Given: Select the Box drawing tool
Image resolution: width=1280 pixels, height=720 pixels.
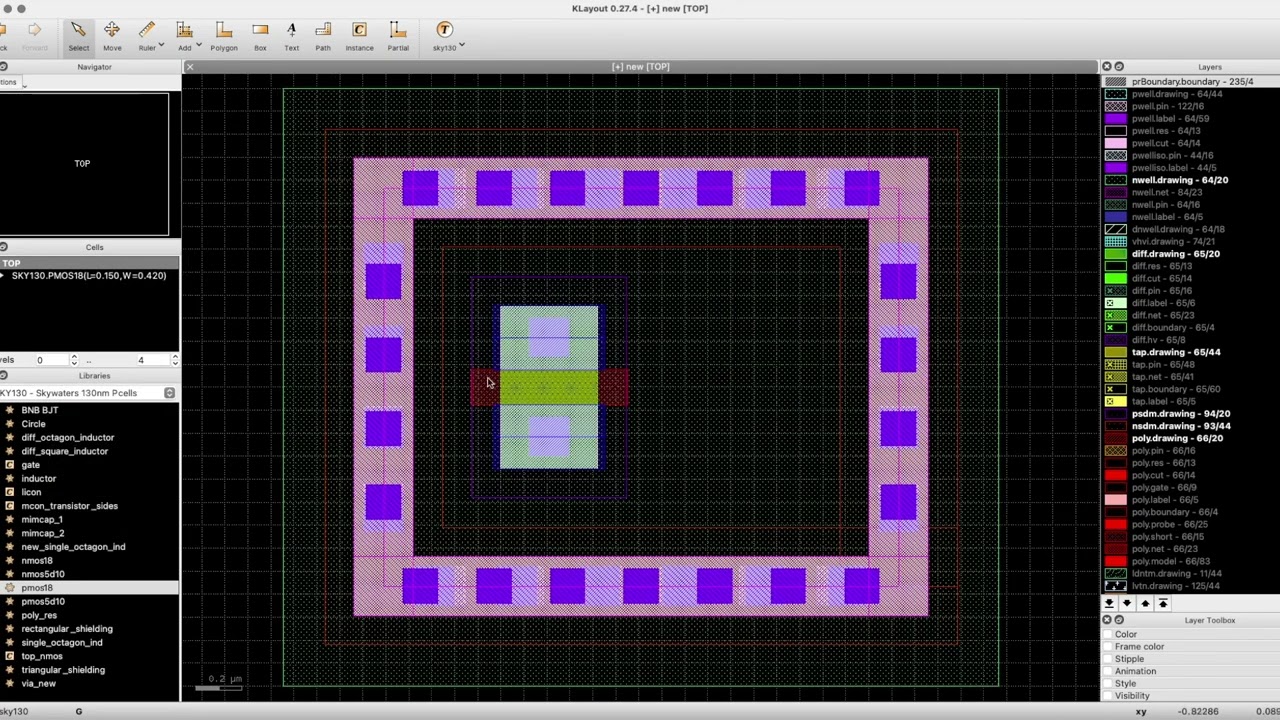Looking at the screenshot, I should click(x=260, y=36).
